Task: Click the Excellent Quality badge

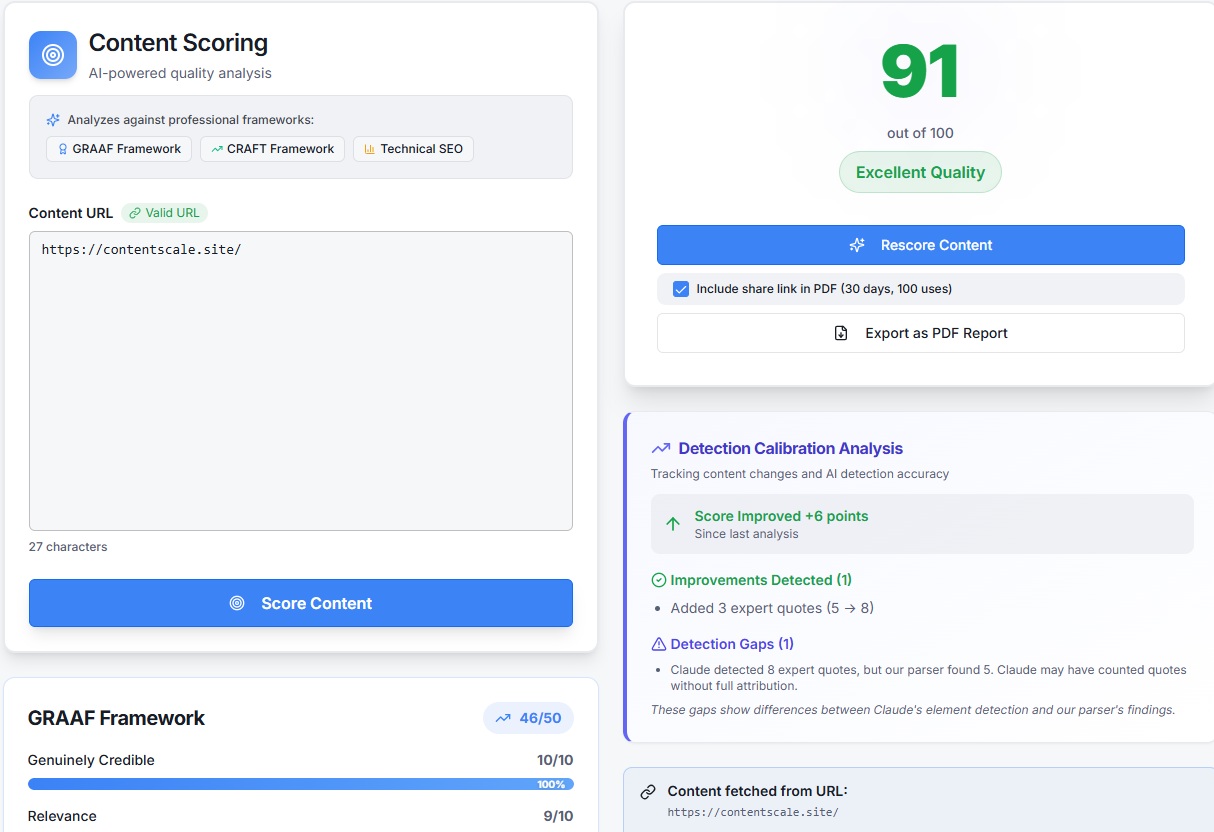Action: tap(920, 172)
